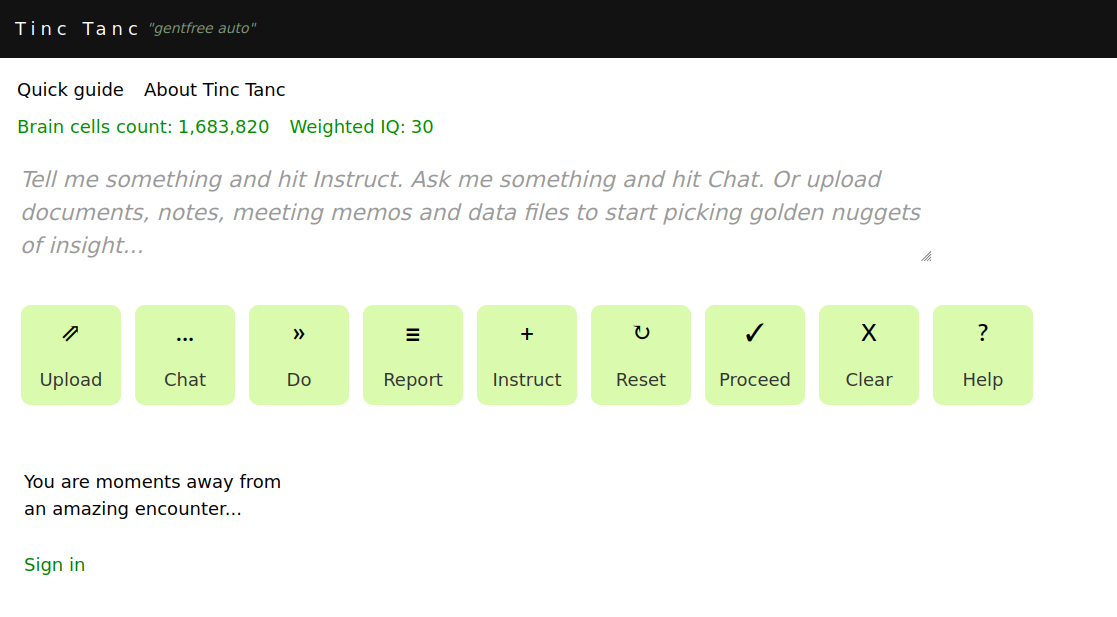
Task: Grab the text area resize handle
Action: [x=926, y=256]
